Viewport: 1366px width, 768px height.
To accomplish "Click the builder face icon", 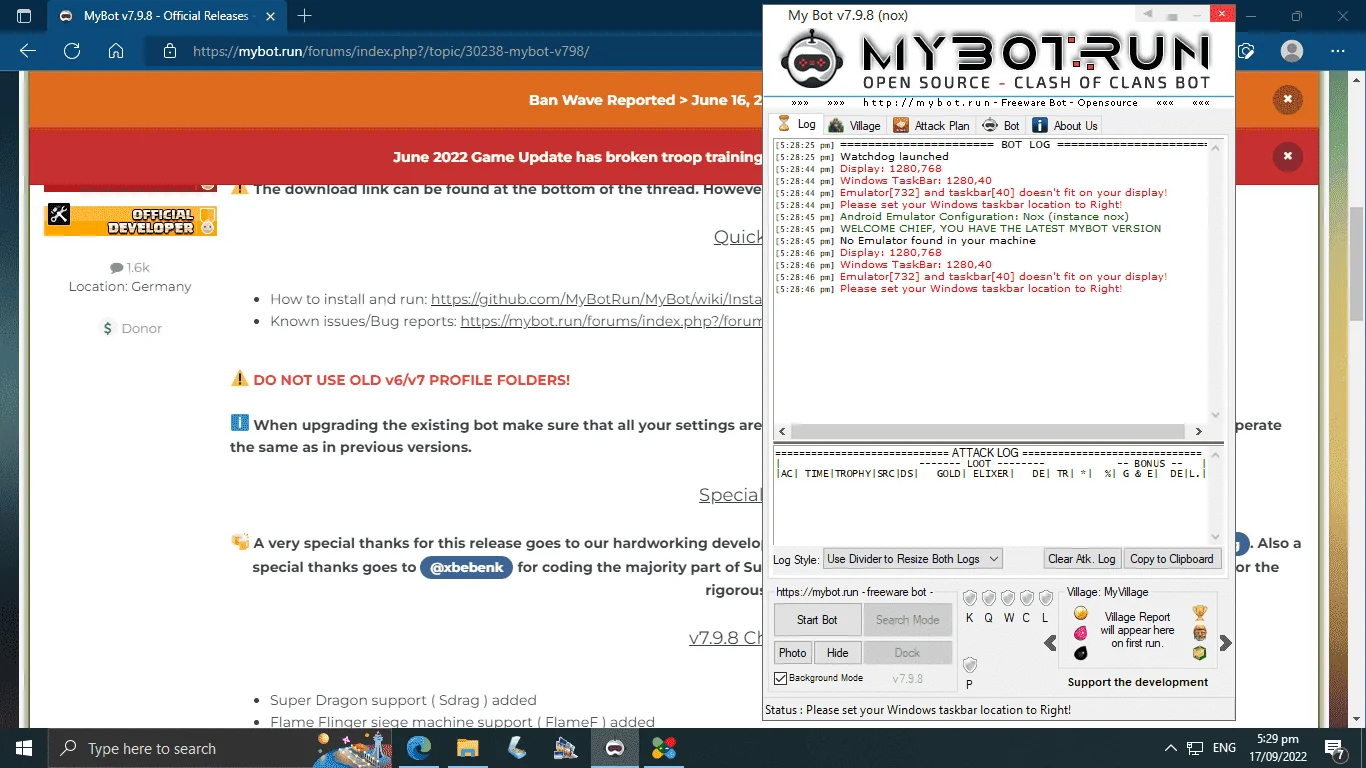I will [1200, 633].
